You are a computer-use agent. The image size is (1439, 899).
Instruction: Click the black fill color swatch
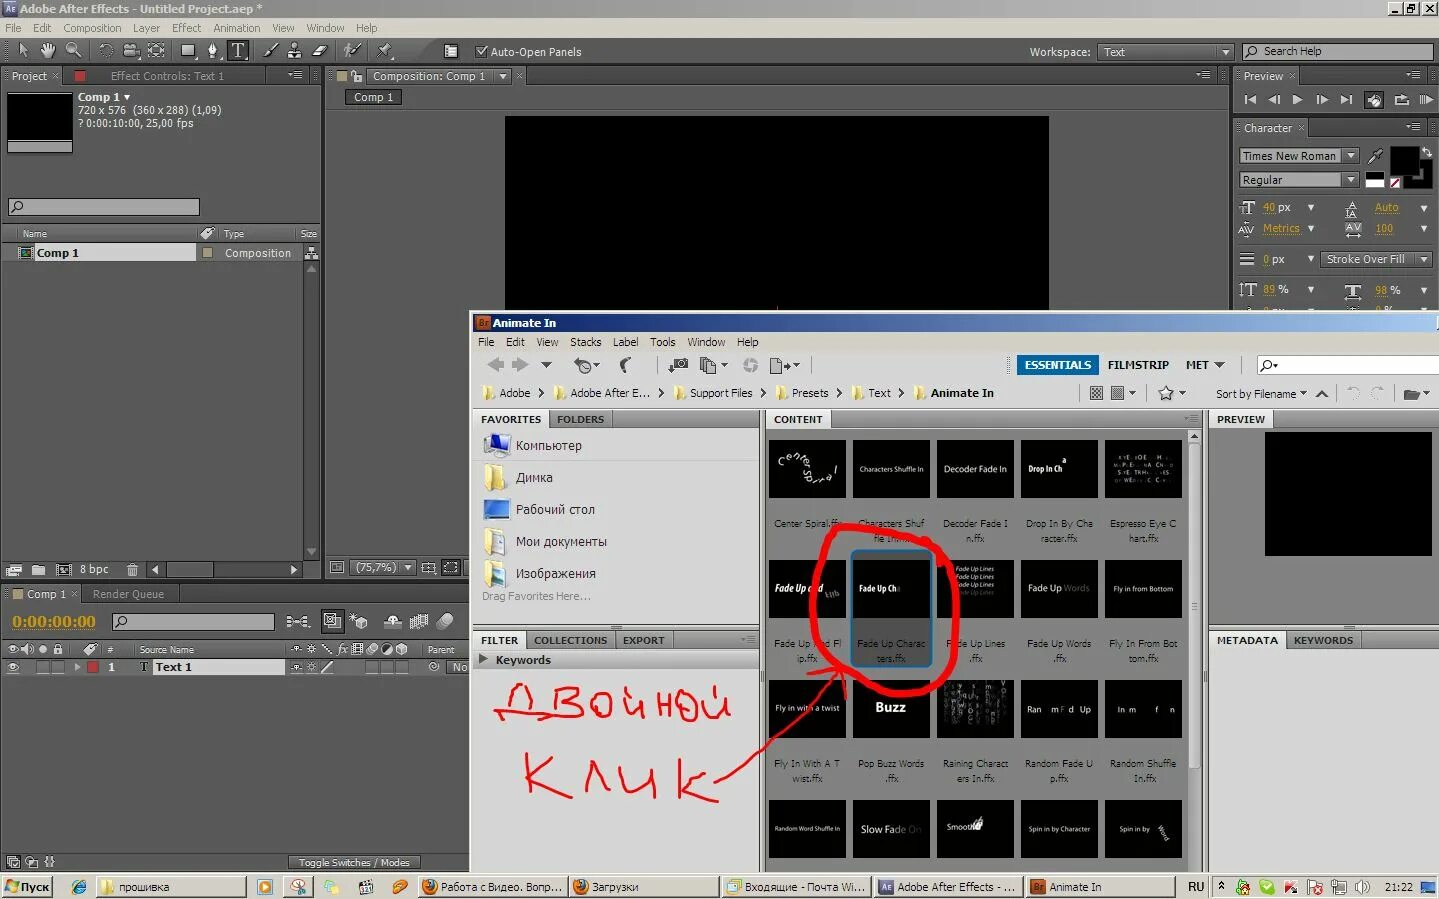coord(1403,161)
